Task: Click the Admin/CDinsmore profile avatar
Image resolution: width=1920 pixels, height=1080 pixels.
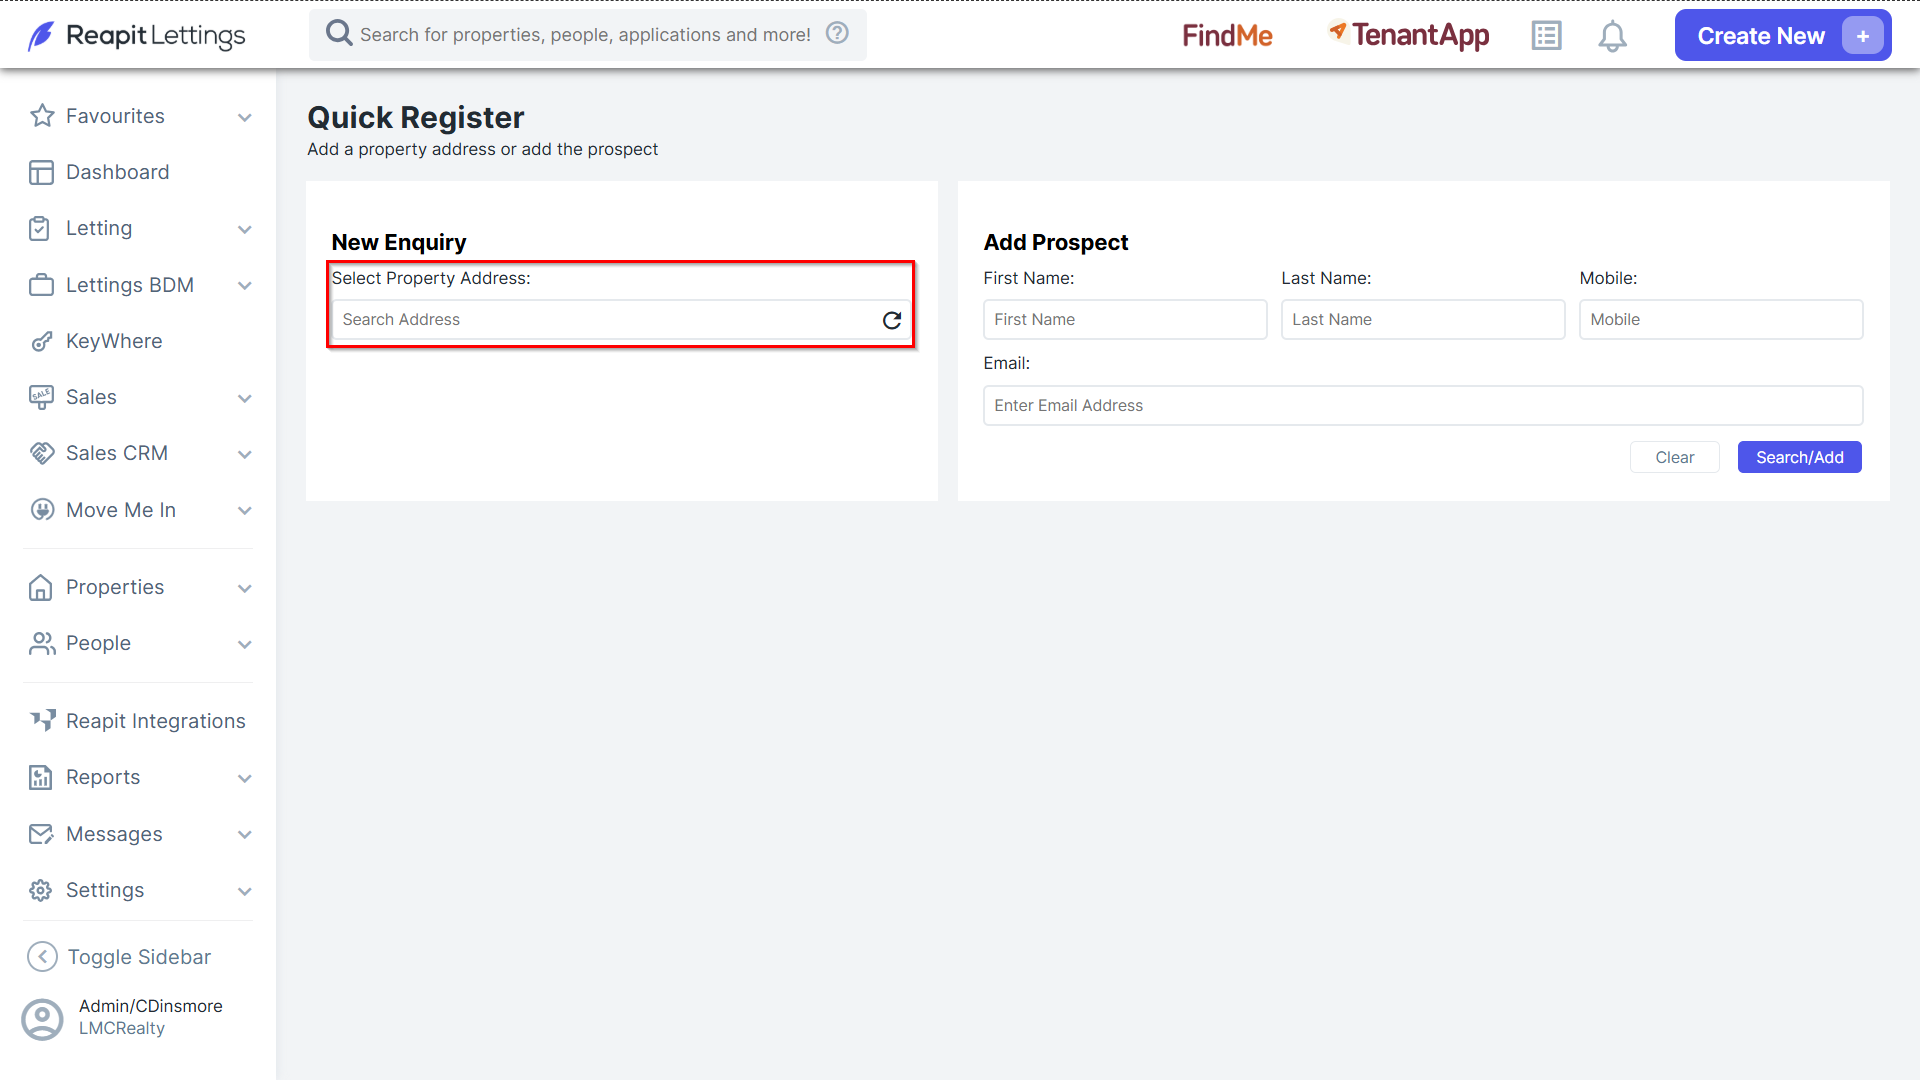Action: click(42, 1019)
